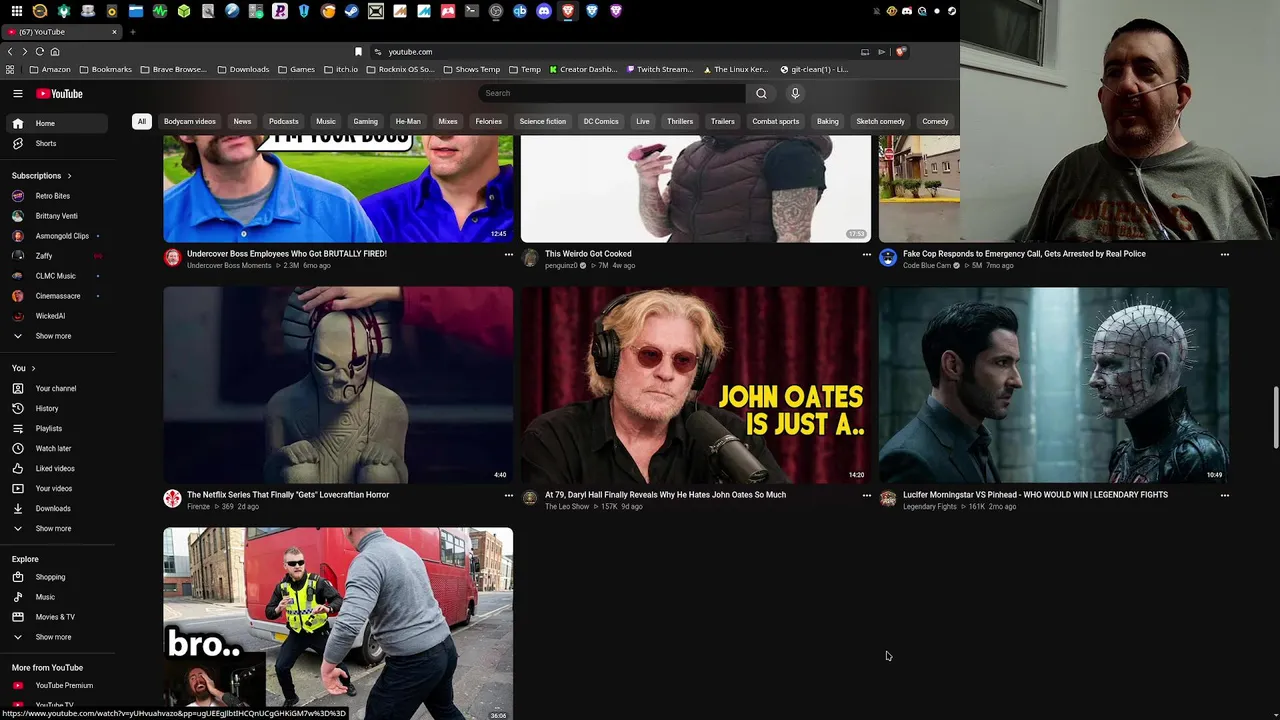The height and width of the screenshot is (720, 1280).
Task: Open the Netflix Lovecraftian Horror thumbnail
Action: [338, 385]
